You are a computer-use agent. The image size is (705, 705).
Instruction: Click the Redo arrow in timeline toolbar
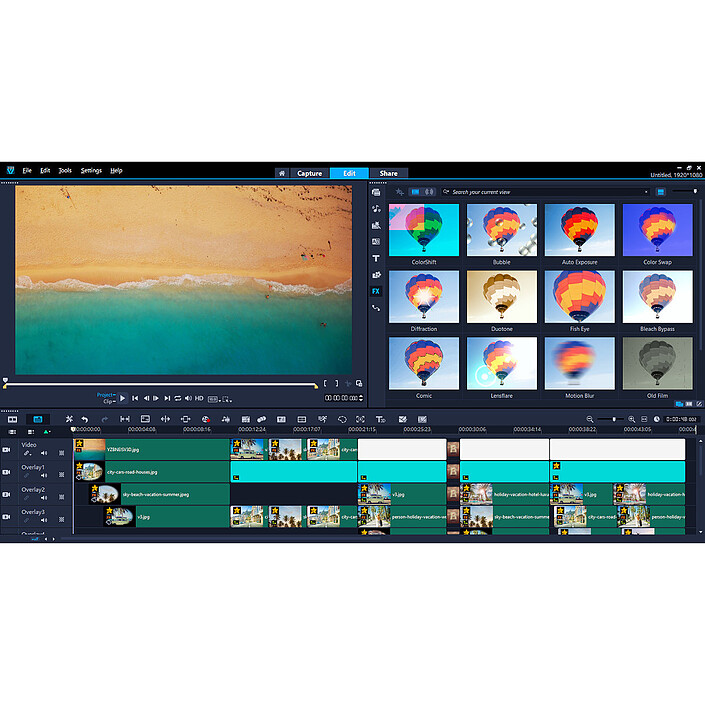click(104, 419)
